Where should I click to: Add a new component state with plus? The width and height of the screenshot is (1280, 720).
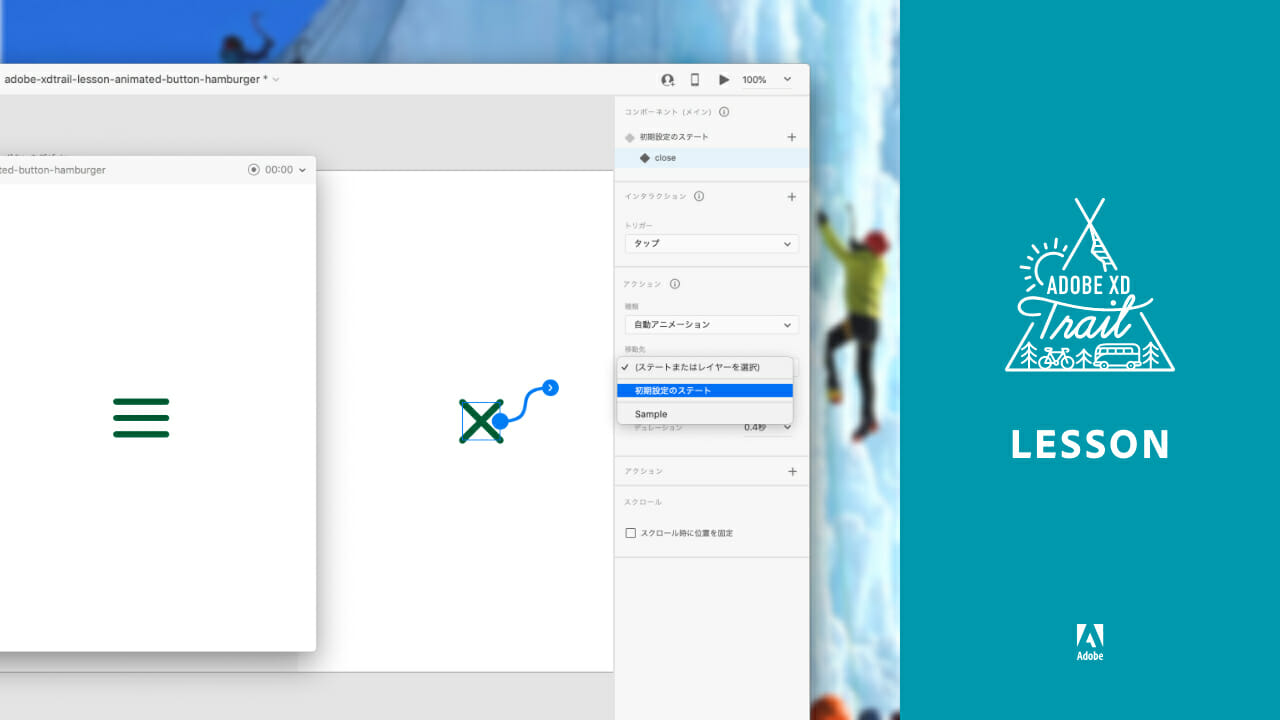(x=792, y=137)
